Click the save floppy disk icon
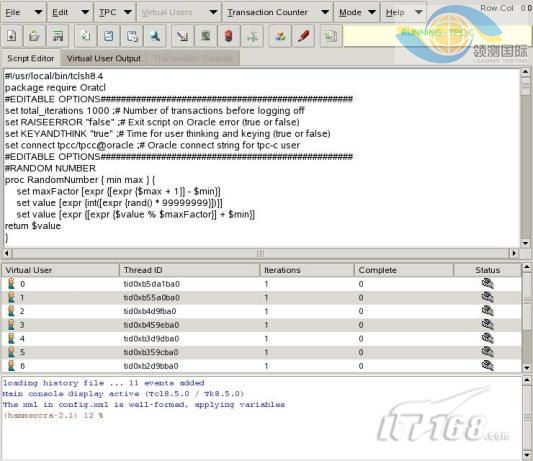 57,35
